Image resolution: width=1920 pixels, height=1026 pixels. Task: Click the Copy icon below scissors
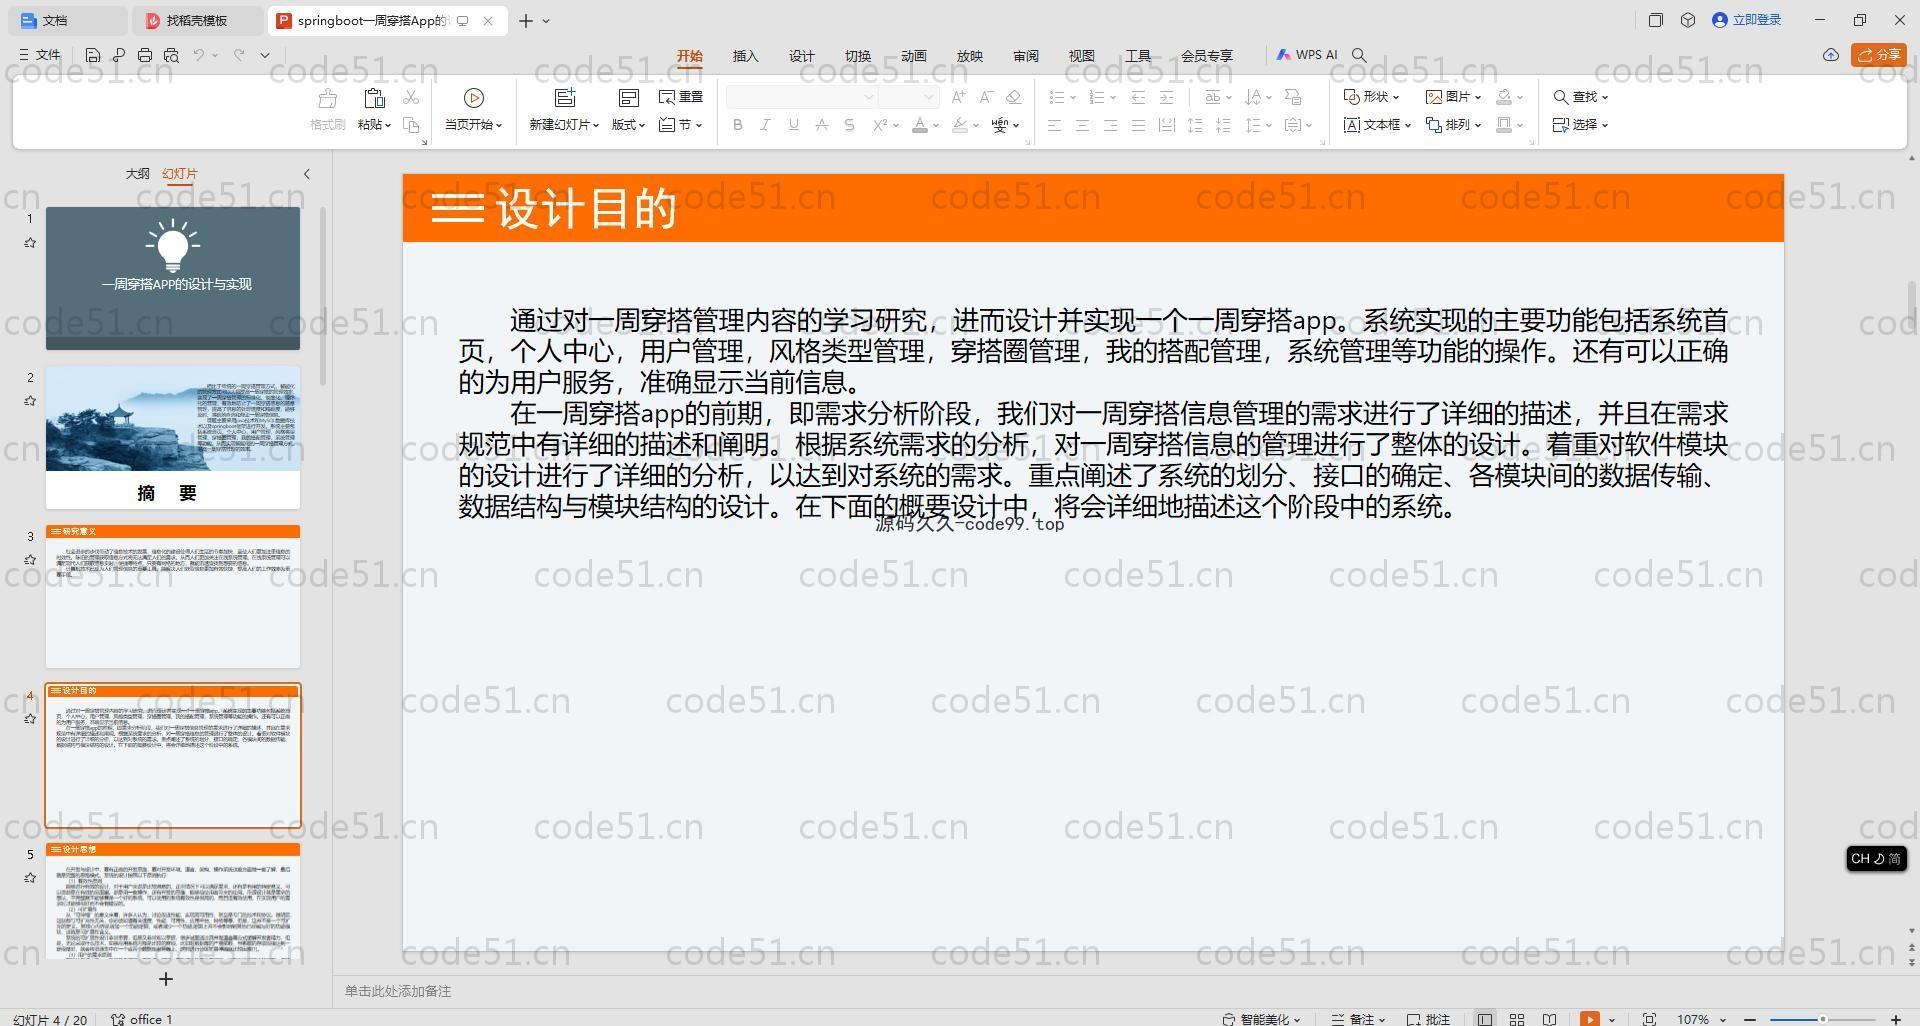tap(411, 125)
